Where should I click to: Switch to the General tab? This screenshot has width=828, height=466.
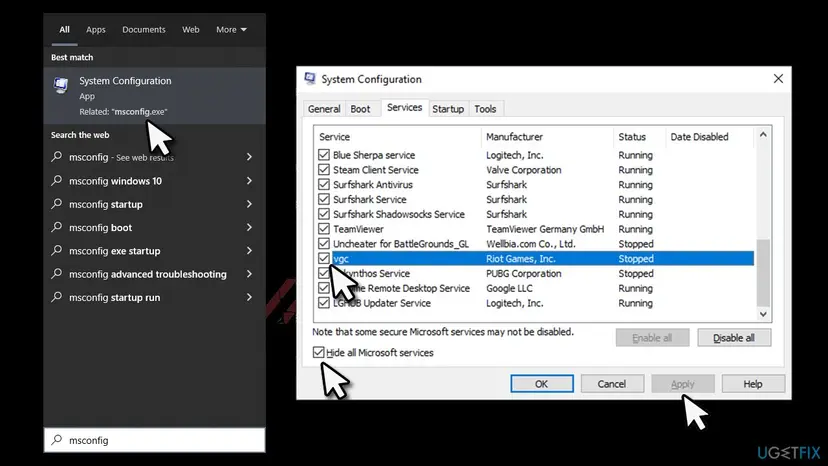(x=324, y=109)
